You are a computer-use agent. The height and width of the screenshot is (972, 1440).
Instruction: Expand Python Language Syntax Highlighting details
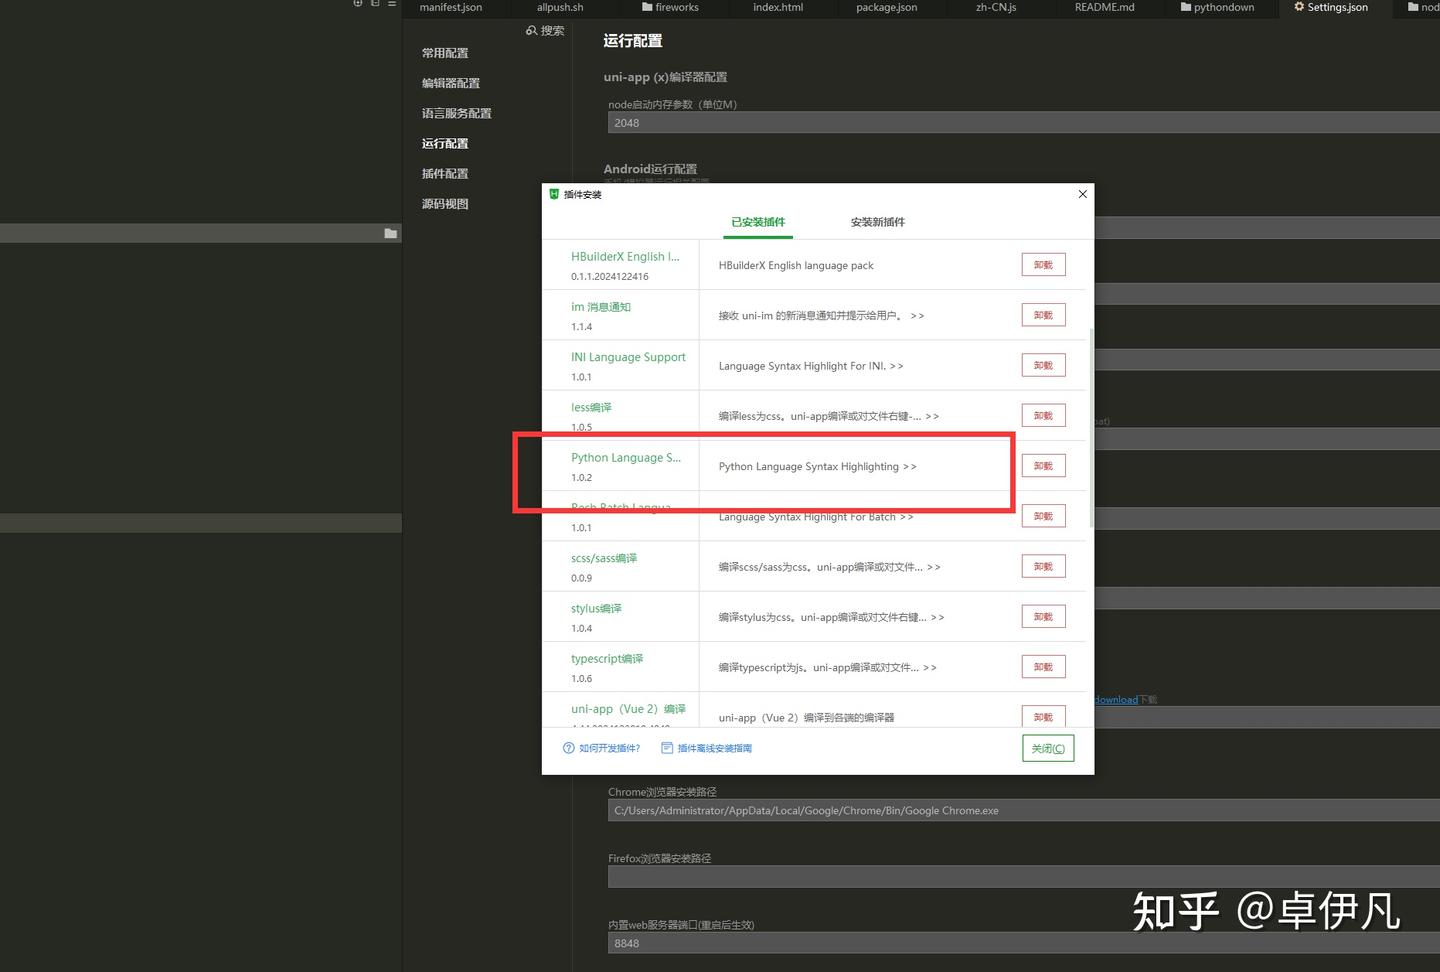click(908, 466)
